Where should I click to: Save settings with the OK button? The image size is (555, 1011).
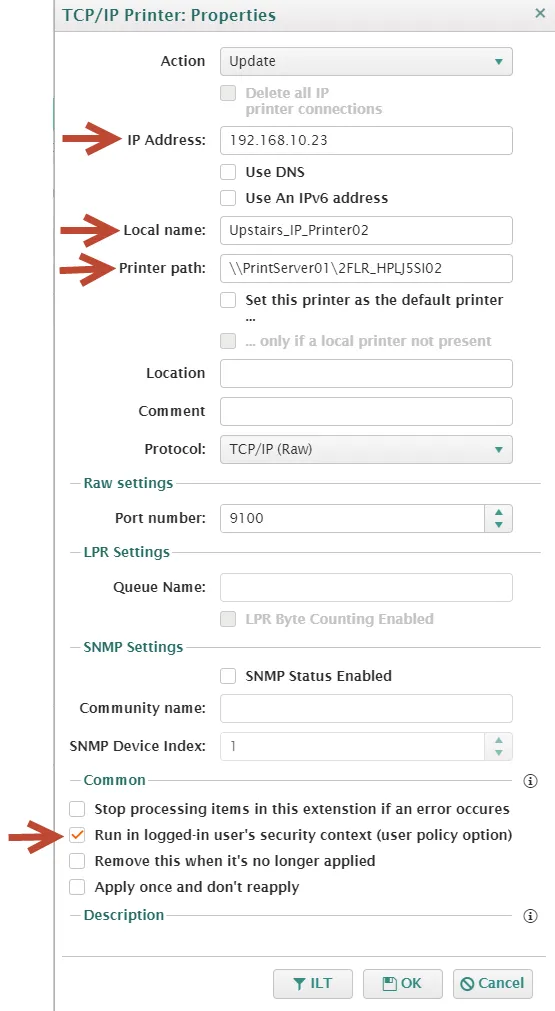click(x=402, y=983)
